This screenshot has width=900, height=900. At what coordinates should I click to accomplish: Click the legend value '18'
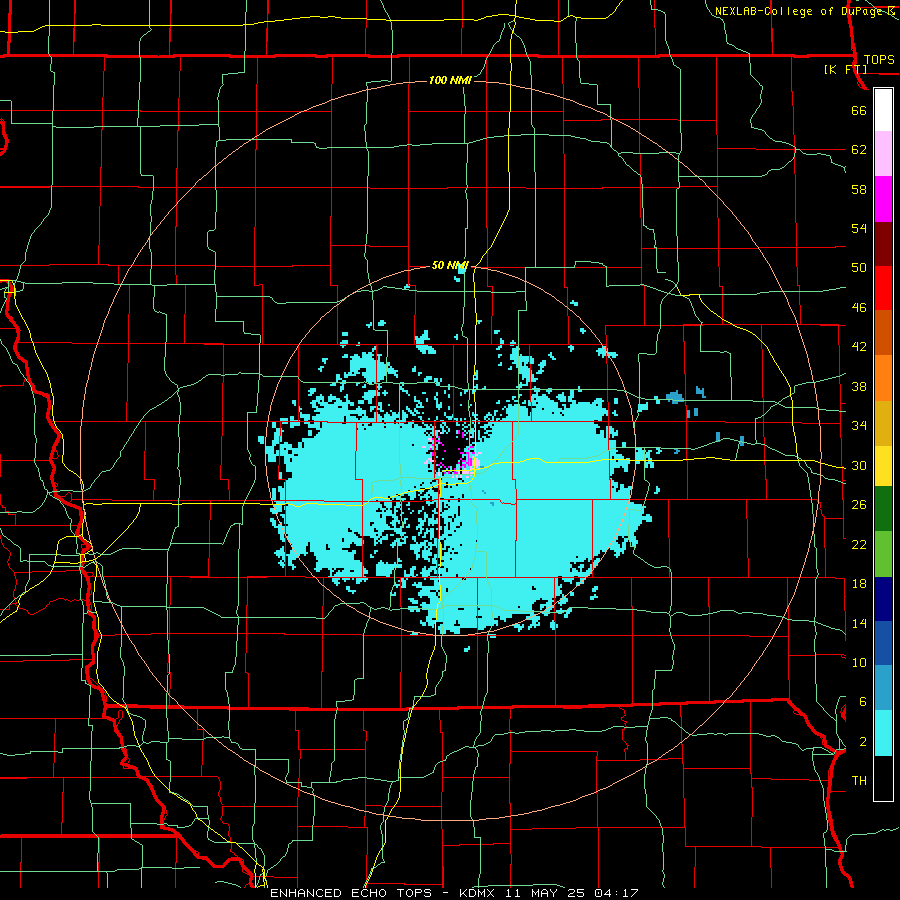point(859,584)
